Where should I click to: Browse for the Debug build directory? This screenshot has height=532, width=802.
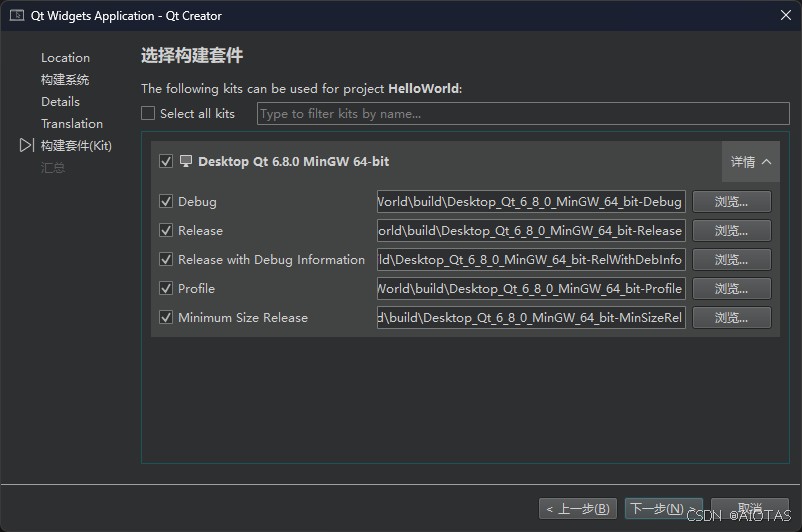pos(731,202)
